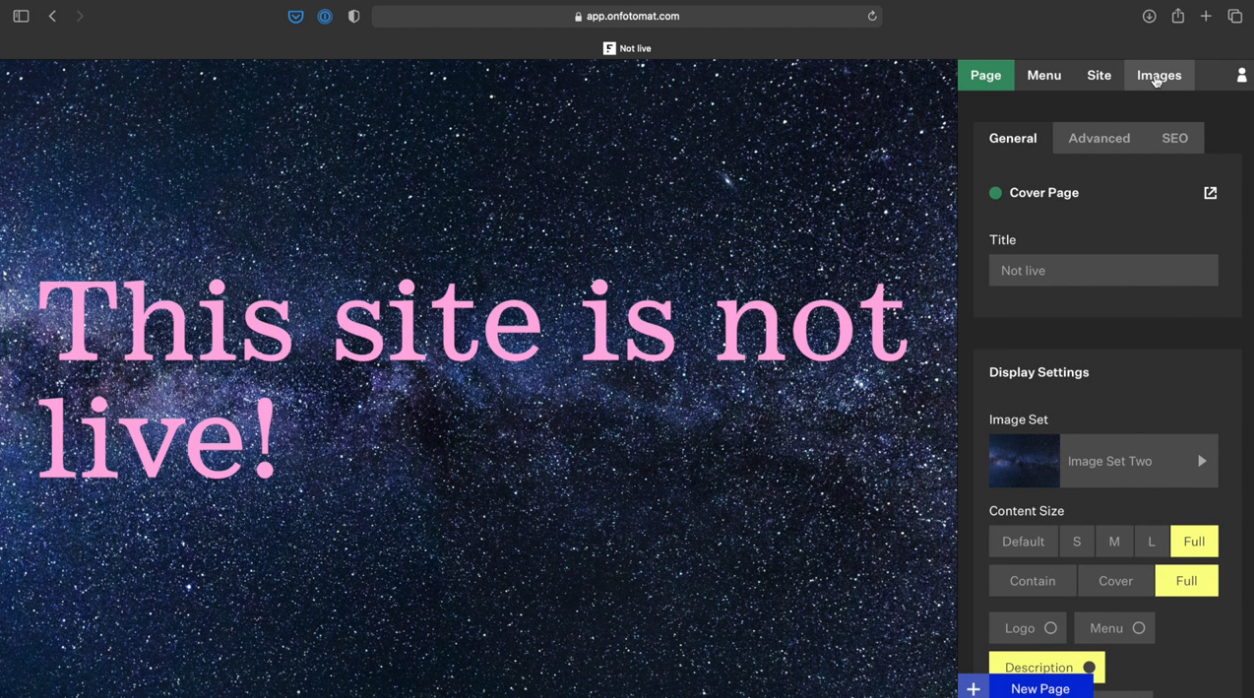Viewport: 1254px width, 698px height.
Task: Expand the Image Set Two selector arrow
Action: click(x=1201, y=461)
